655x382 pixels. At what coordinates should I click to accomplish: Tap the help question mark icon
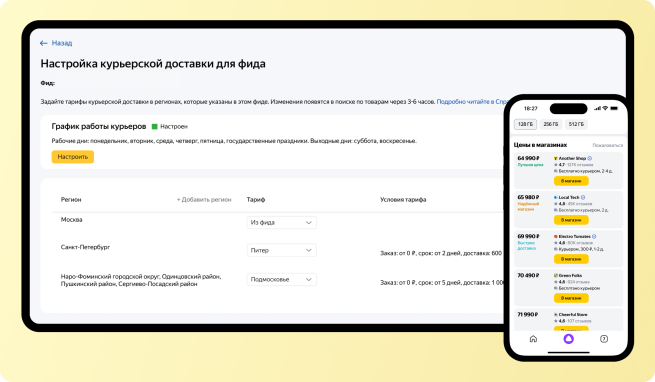pyautogui.click(x=604, y=339)
